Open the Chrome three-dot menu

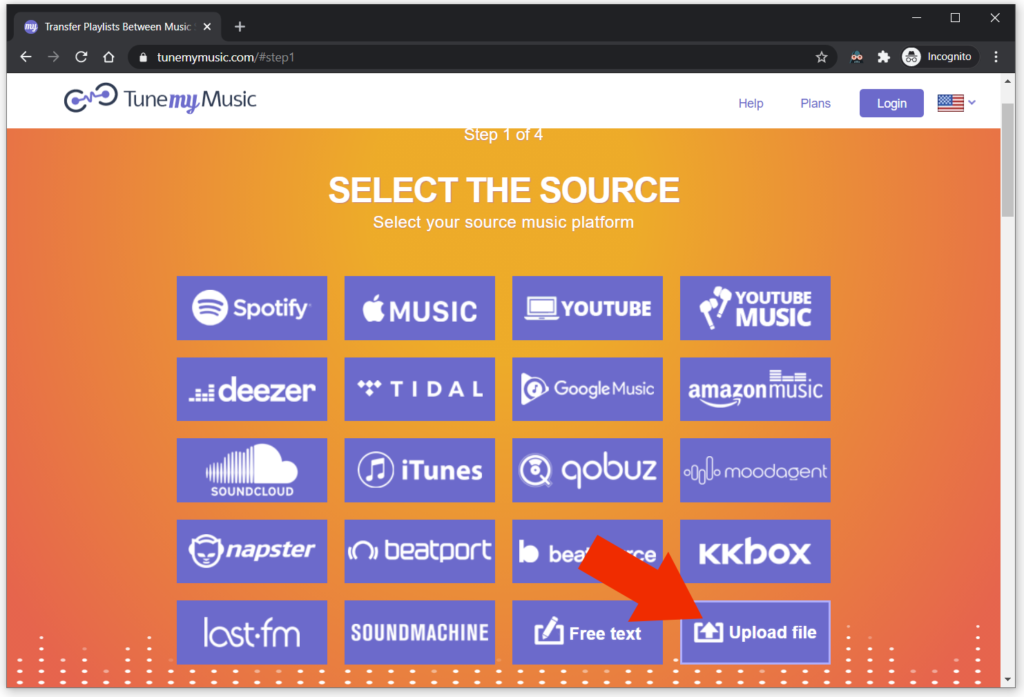(995, 57)
